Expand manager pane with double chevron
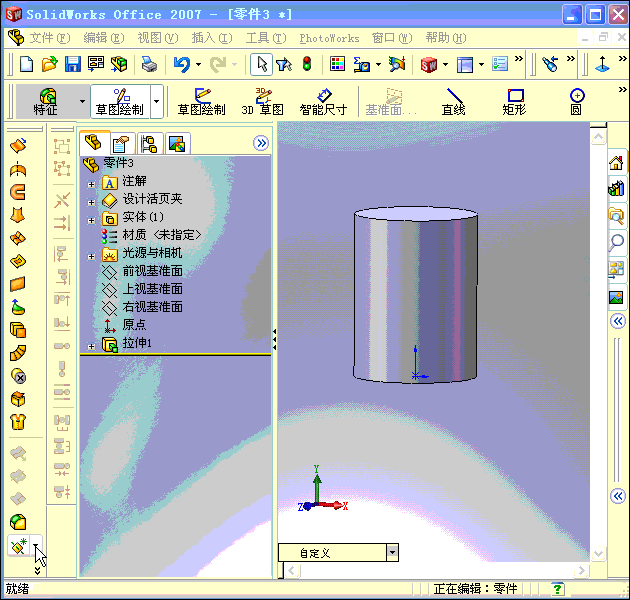 [x=261, y=143]
